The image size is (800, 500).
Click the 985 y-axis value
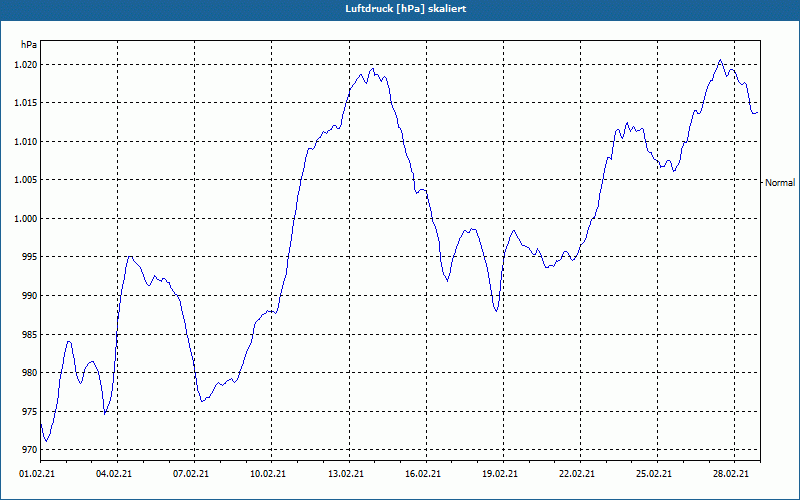pyautogui.click(x=30, y=335)
